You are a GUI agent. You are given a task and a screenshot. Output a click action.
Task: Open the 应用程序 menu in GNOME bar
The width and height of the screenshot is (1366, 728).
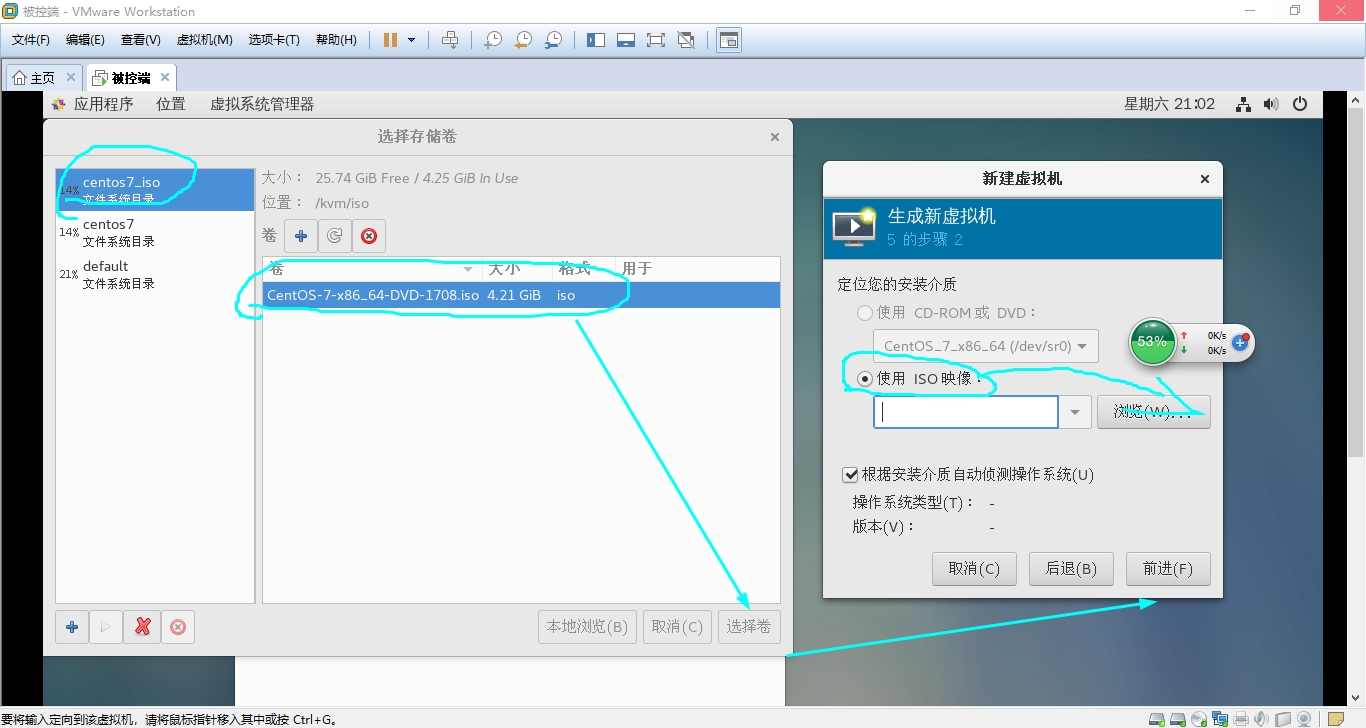pyautogui.click(x=103, y=104)
